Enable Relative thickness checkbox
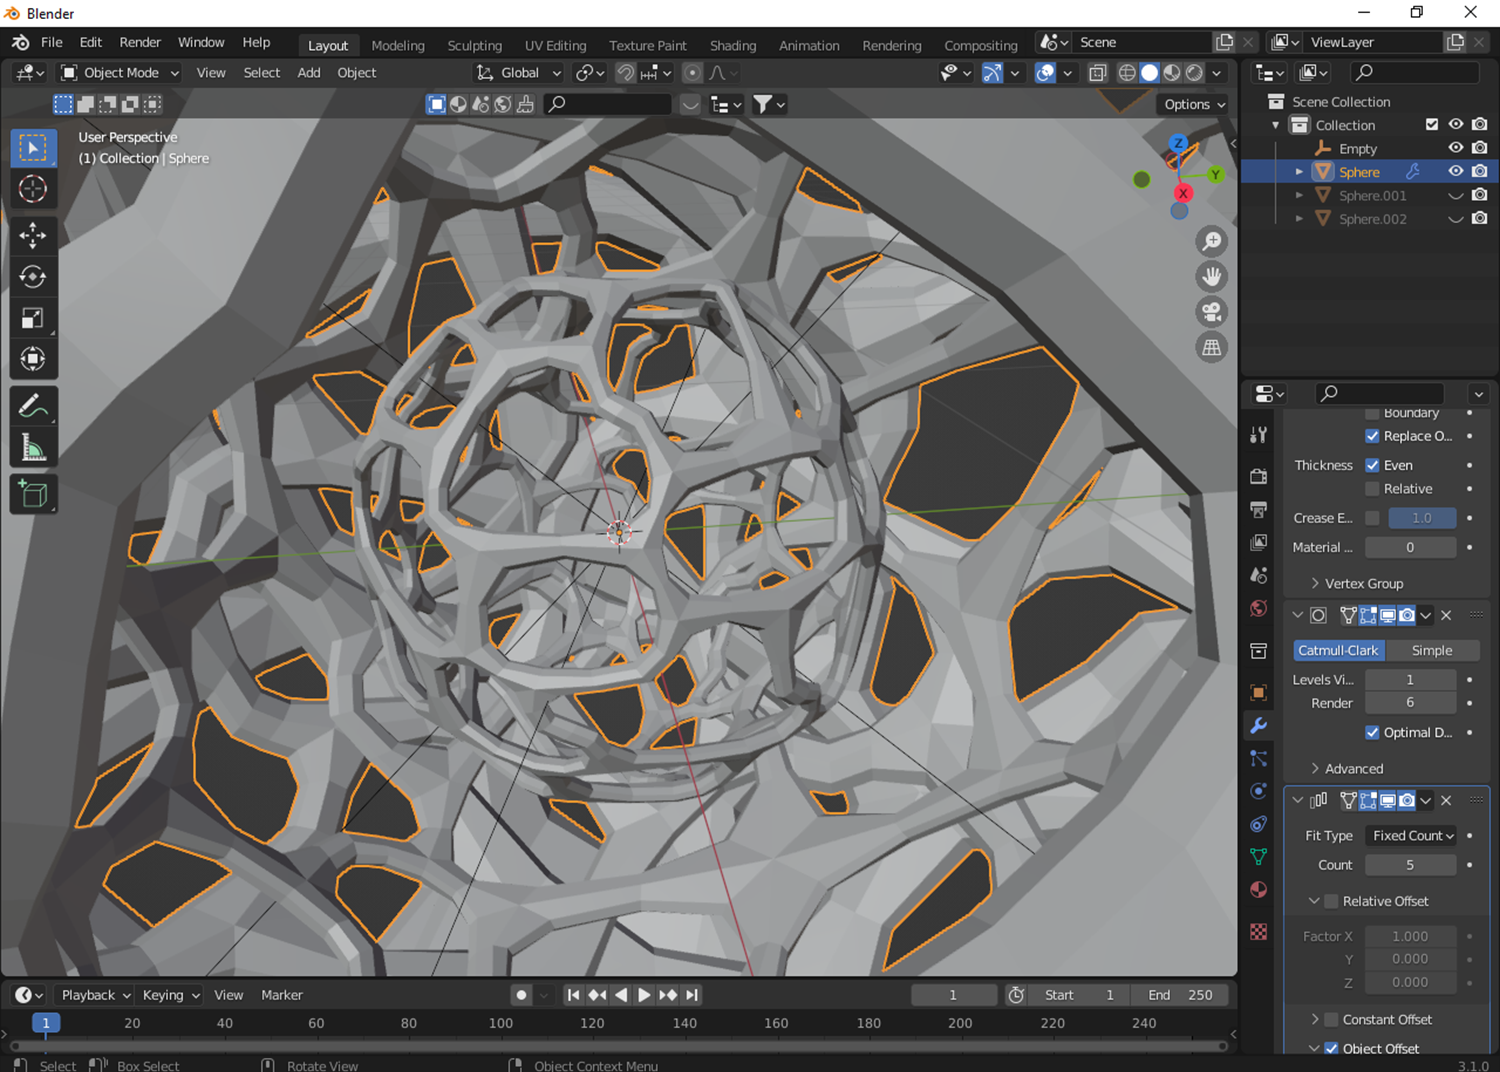The height and width of the screenshot is (1072, 1500). [1372, 489]
